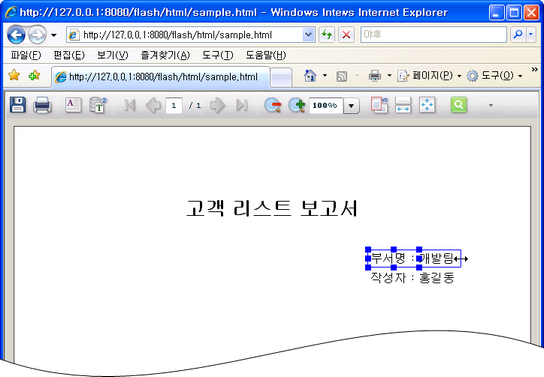Select the fit whole page icon
Screen dimensions: 544x377
pyautogui.click(x=427, y=105)
